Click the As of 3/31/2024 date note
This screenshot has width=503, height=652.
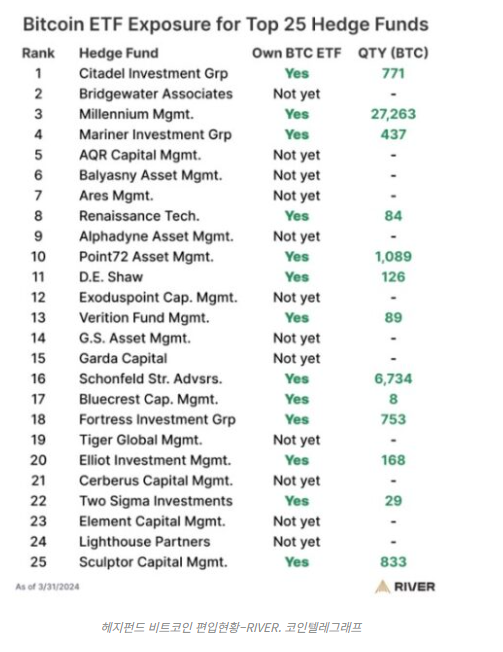pyautogui.click(x=47, y=587)
